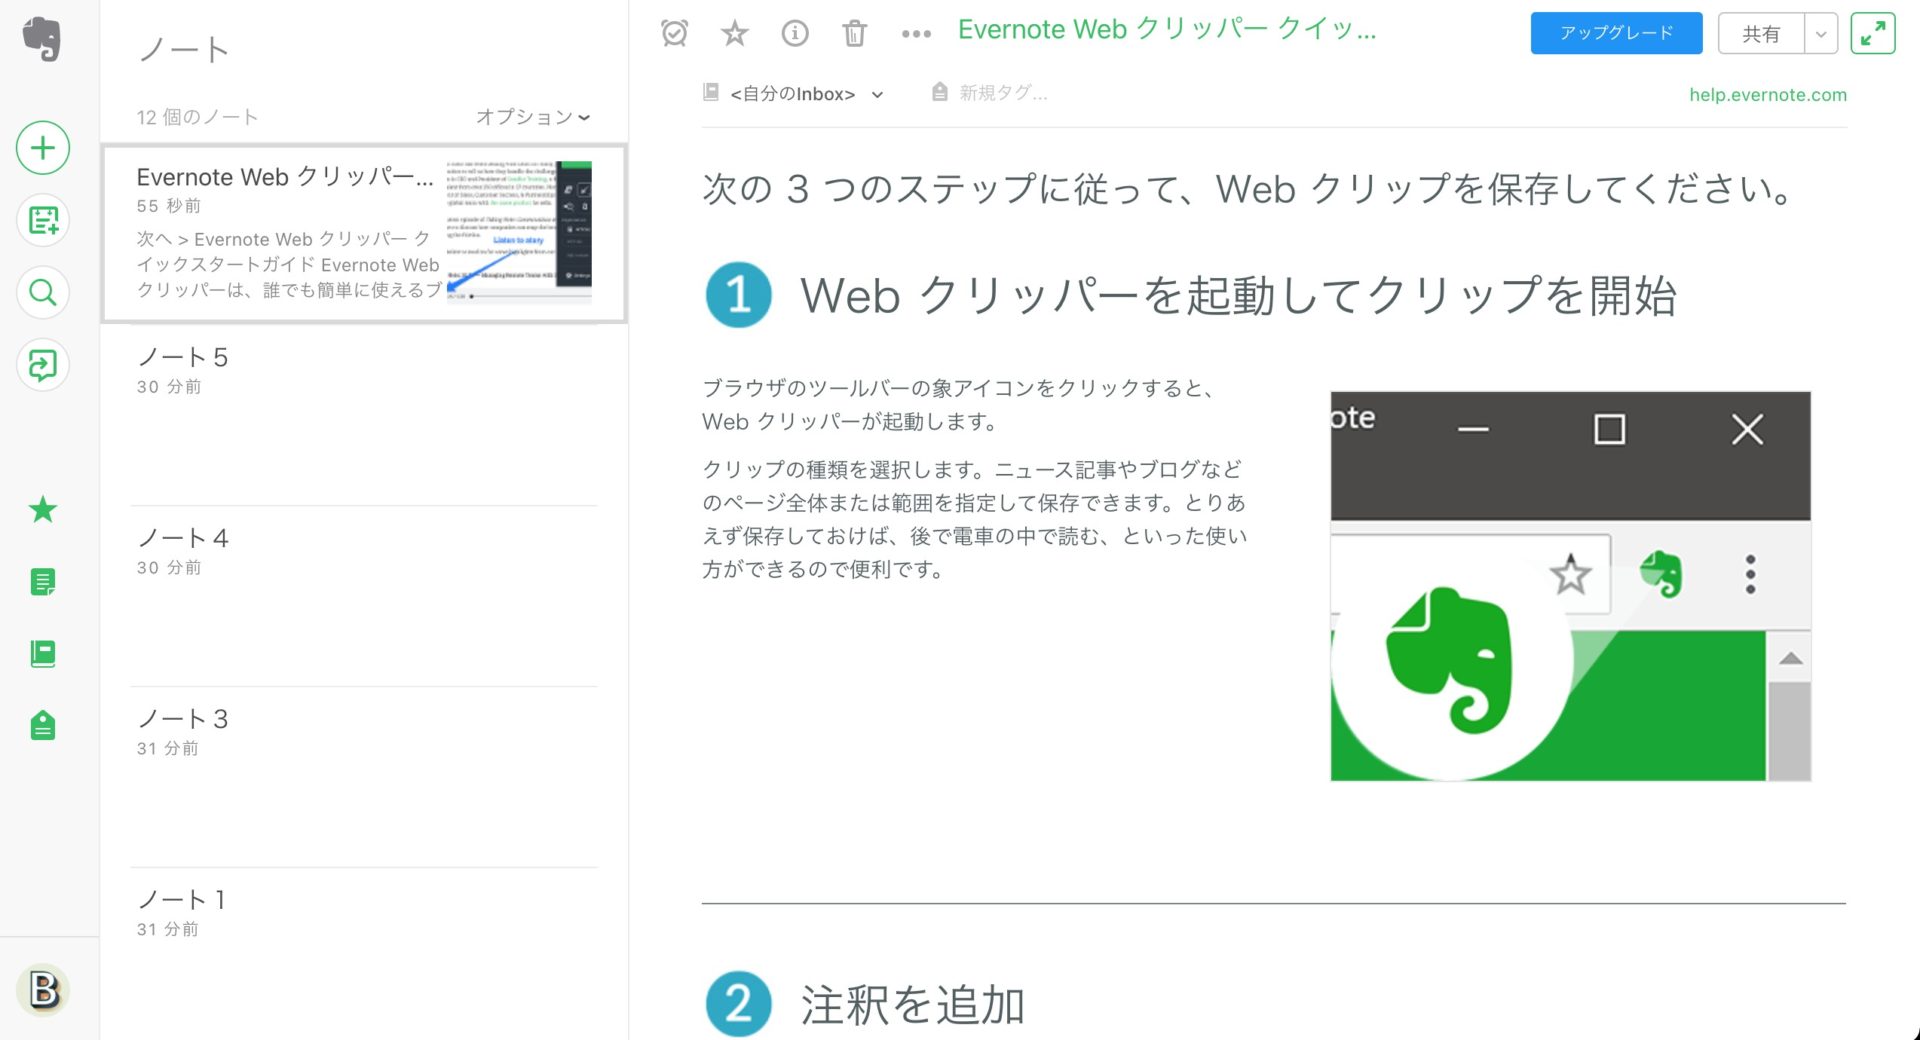Click the 12 個のノート count text
This screenshot has height=1040, width=1920.
pyautogui.click(x=197, y=117)
